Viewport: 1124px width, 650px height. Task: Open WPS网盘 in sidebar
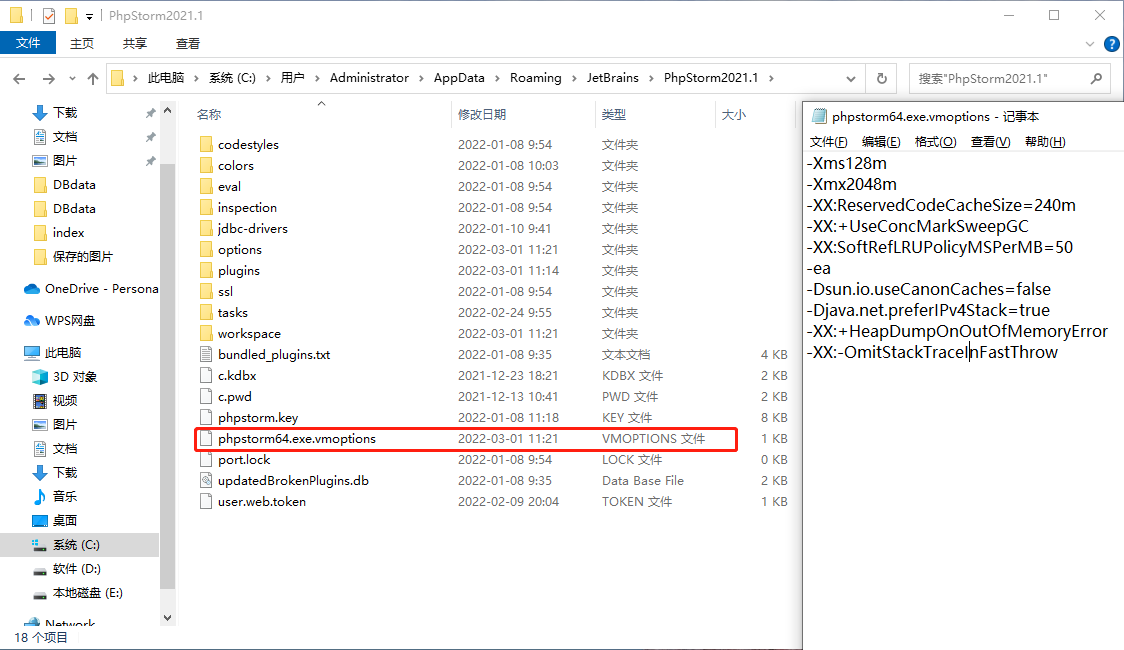point(70,321)
